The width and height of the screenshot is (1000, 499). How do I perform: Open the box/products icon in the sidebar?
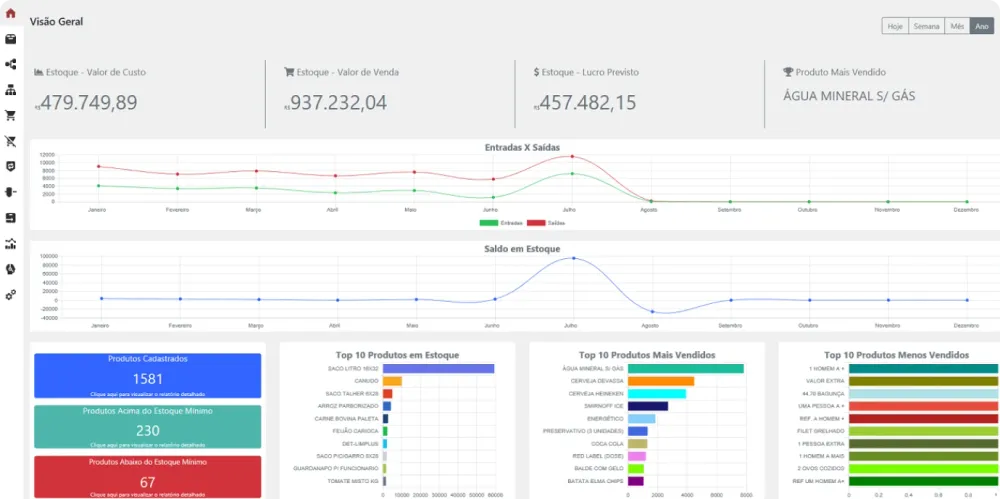tap(10, 39)
